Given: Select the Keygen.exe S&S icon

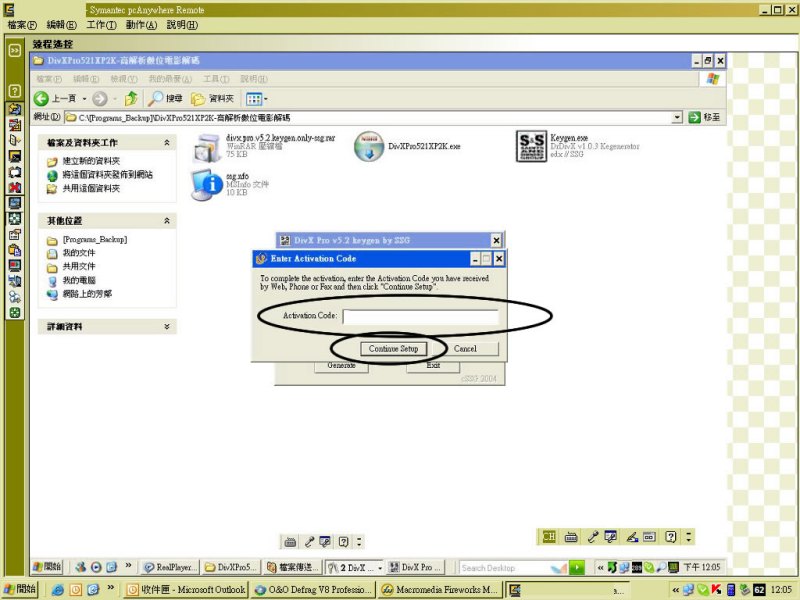Looking at the screenshot, I should [531, 146].
